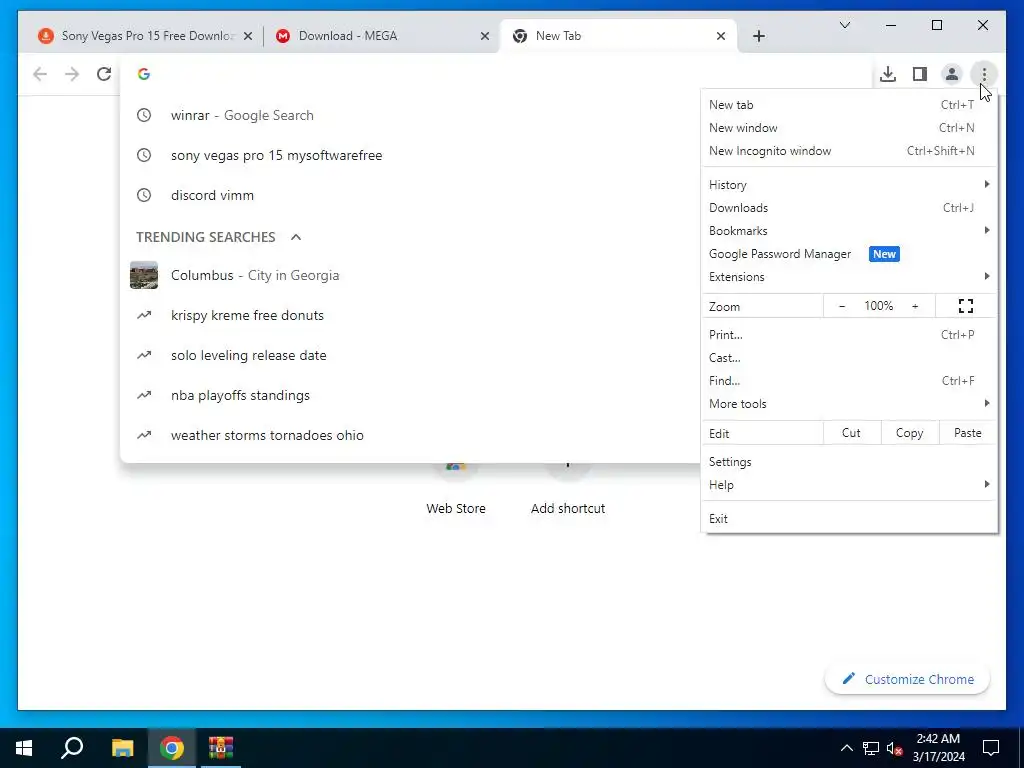Expand the Help submenu
This screenshot has height=768, width=1024.
pyautogui.click(x=849, y=485)
